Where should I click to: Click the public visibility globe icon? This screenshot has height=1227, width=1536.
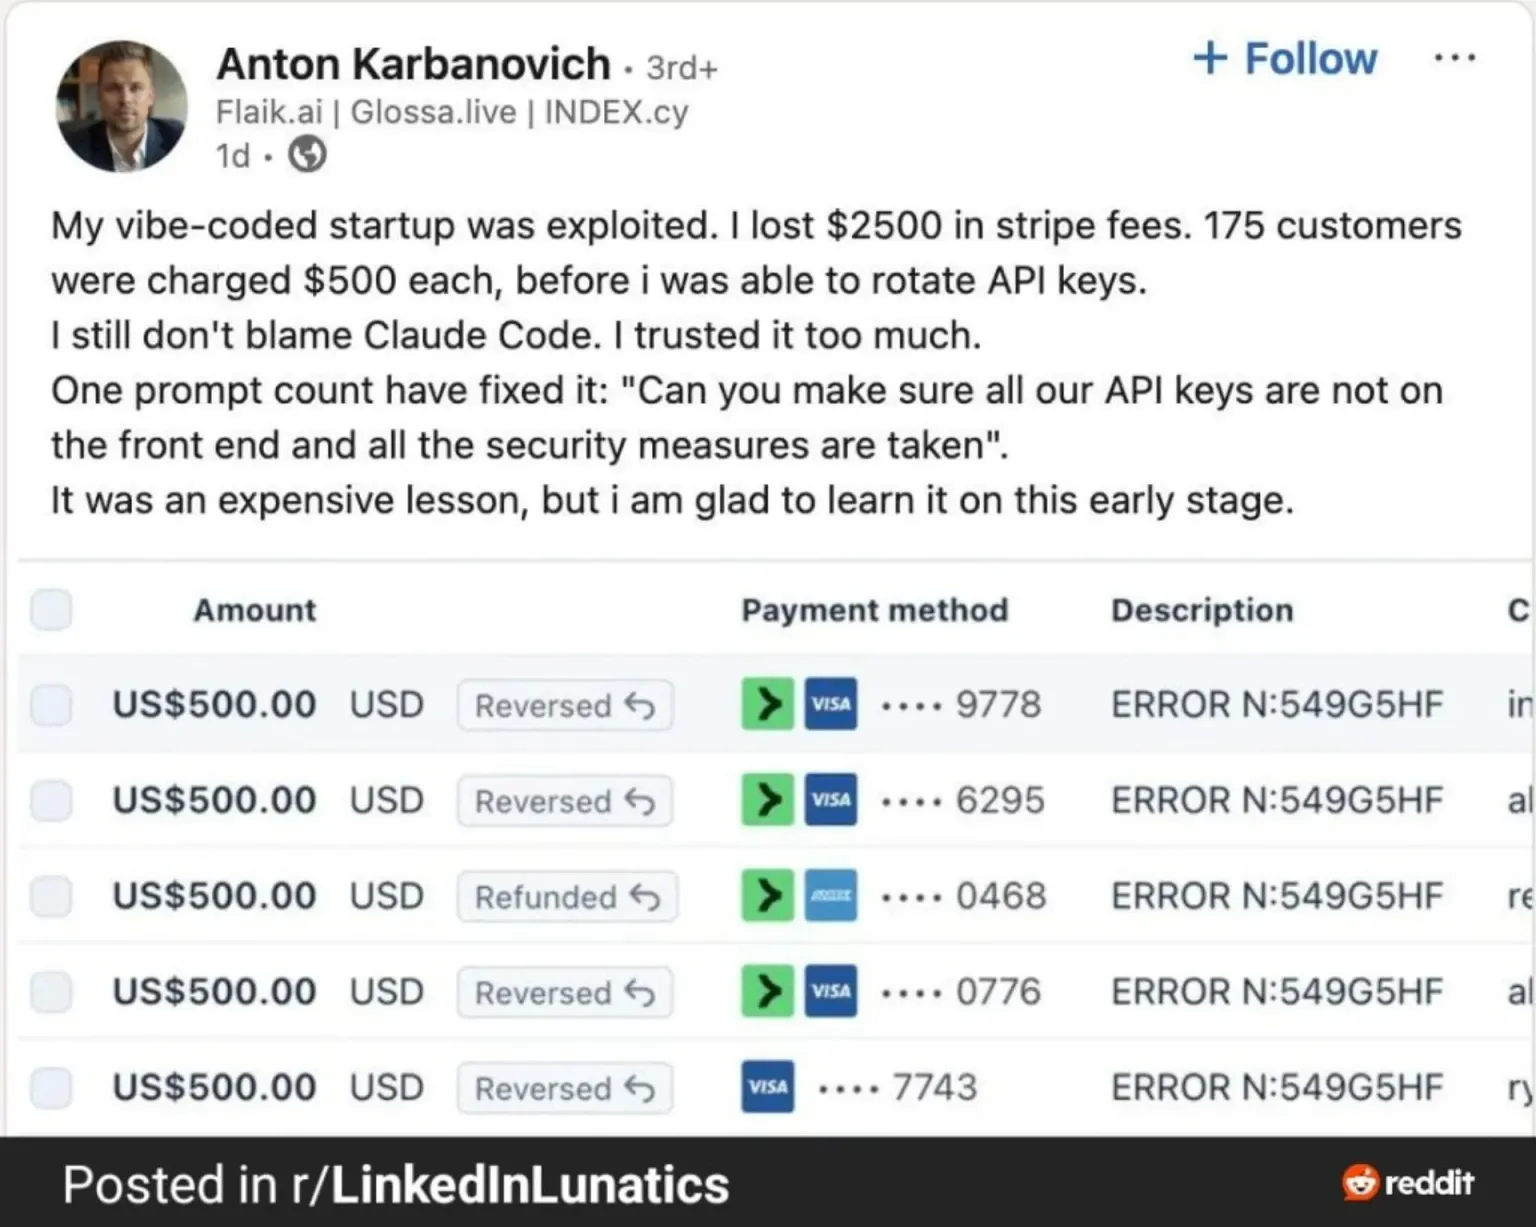pos(307,155)
